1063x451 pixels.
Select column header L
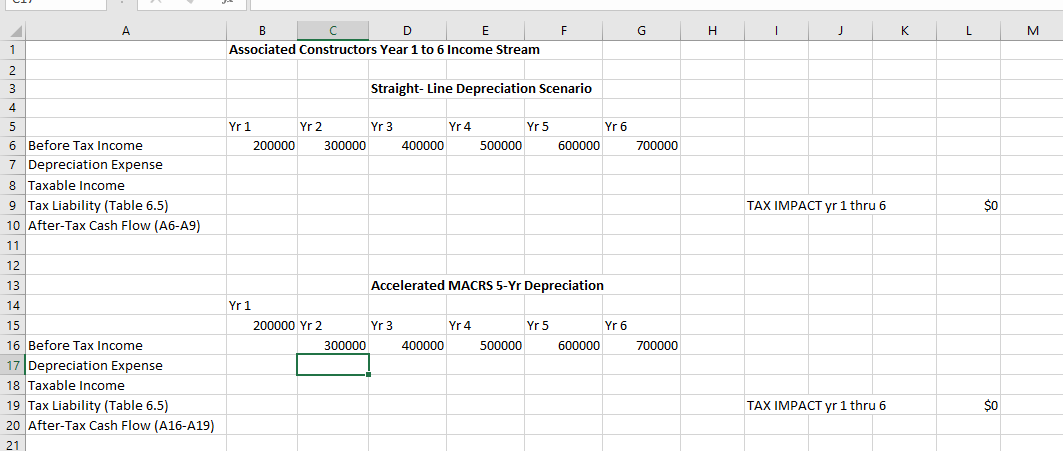(x=968, y=30)
